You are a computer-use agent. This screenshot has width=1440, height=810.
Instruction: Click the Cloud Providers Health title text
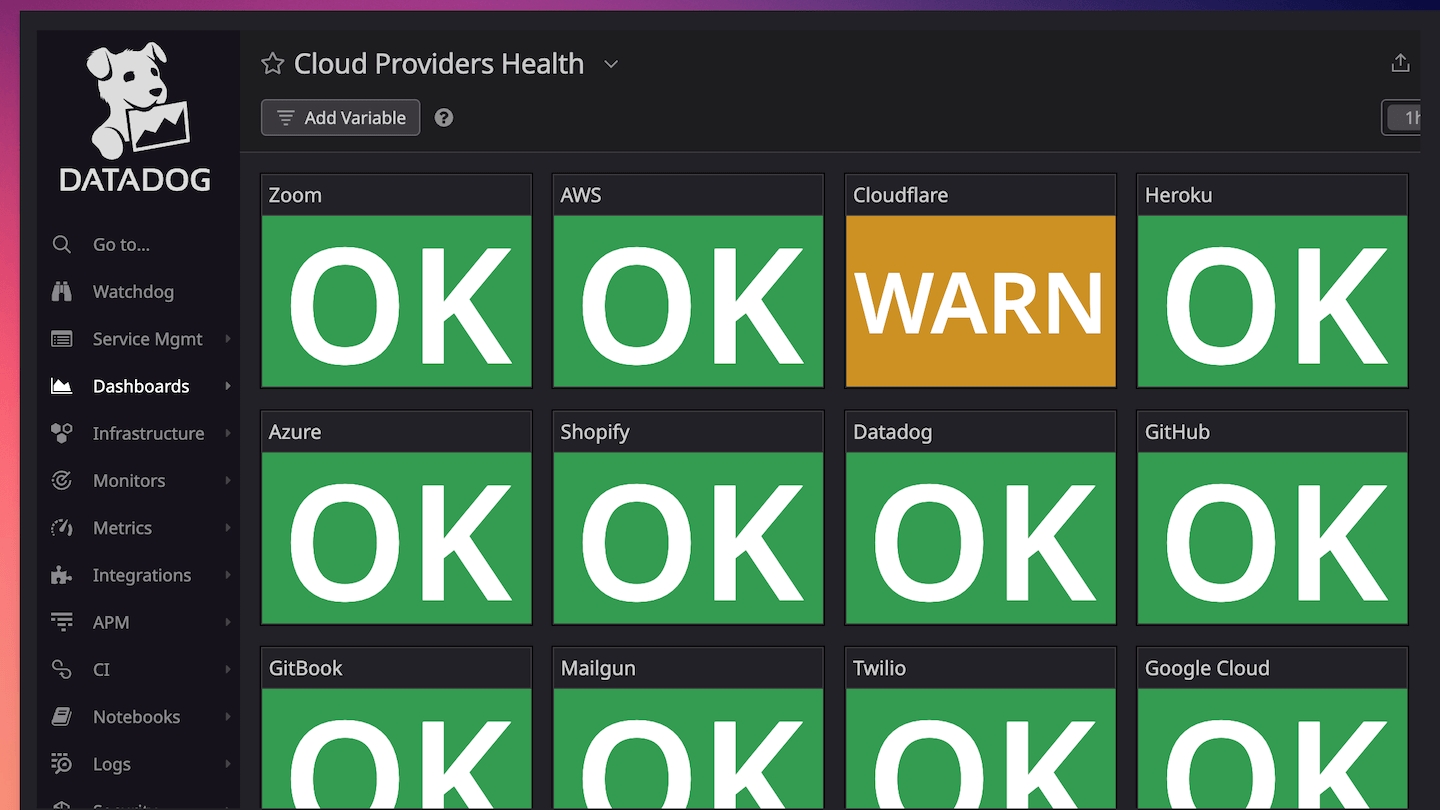pyautogui.click(x=439, y=64)
